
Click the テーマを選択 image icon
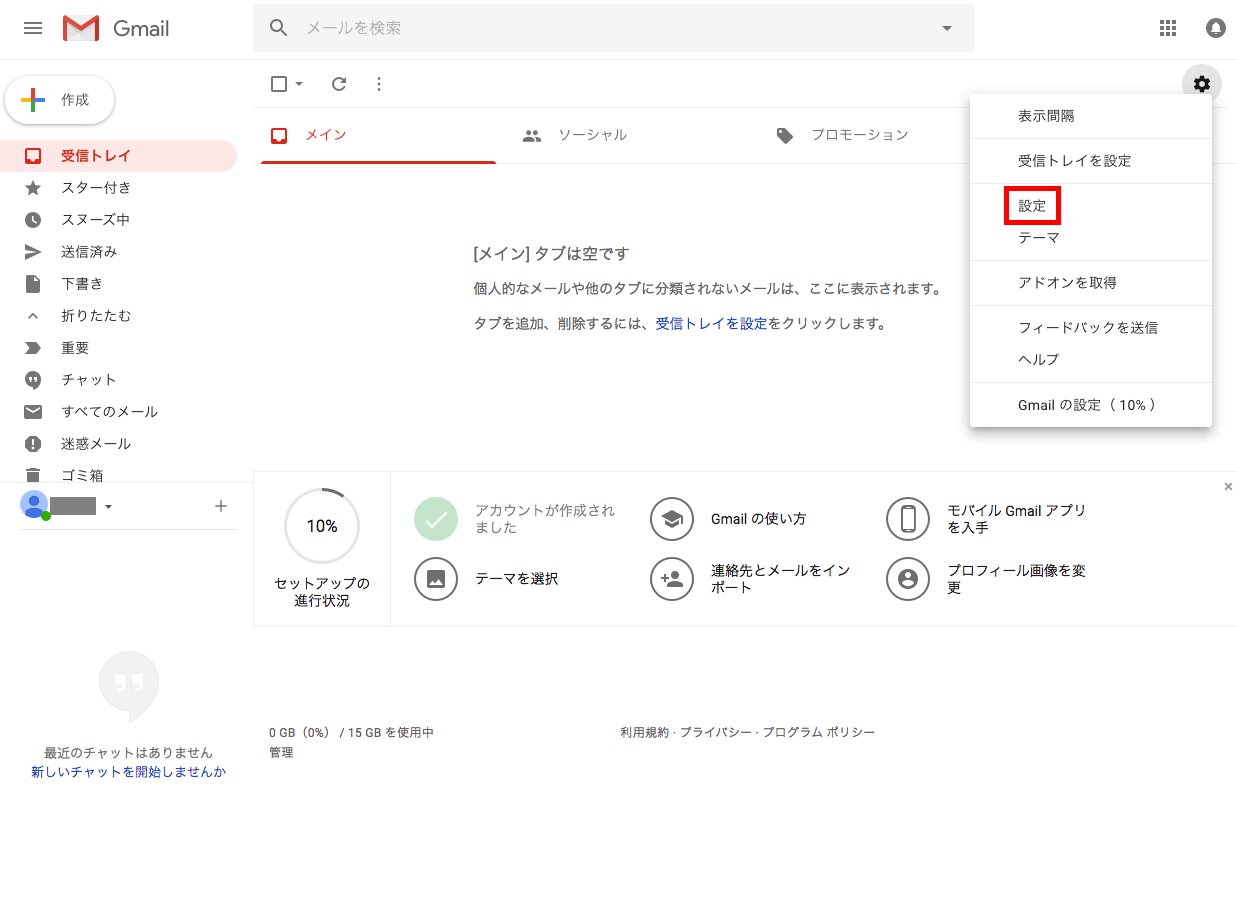coord(435,578)
